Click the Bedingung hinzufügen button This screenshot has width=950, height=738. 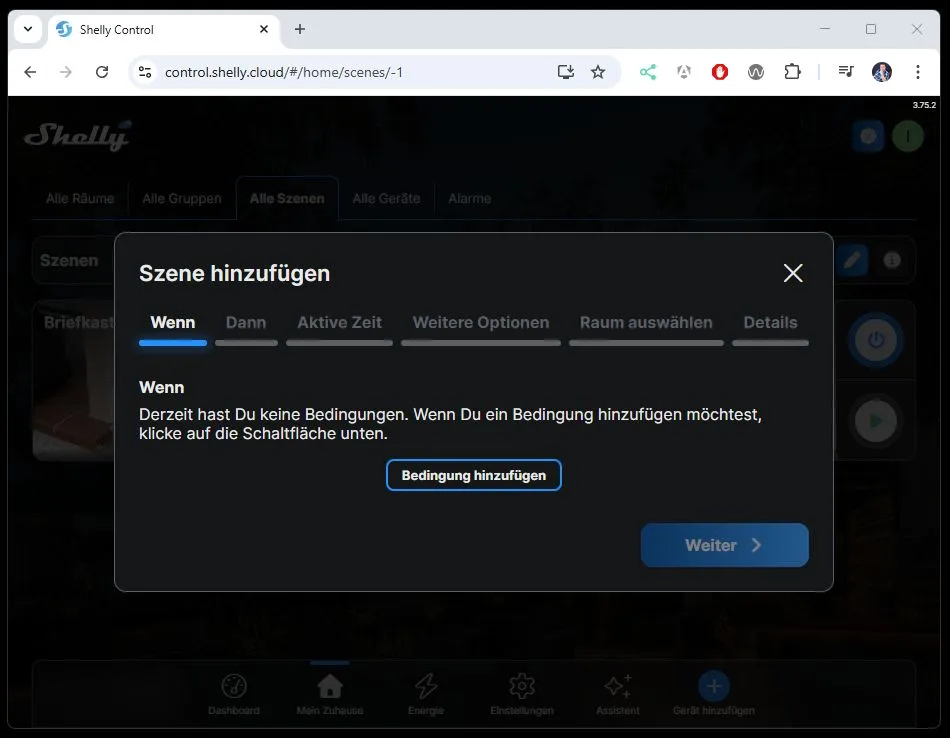(473, 475)
